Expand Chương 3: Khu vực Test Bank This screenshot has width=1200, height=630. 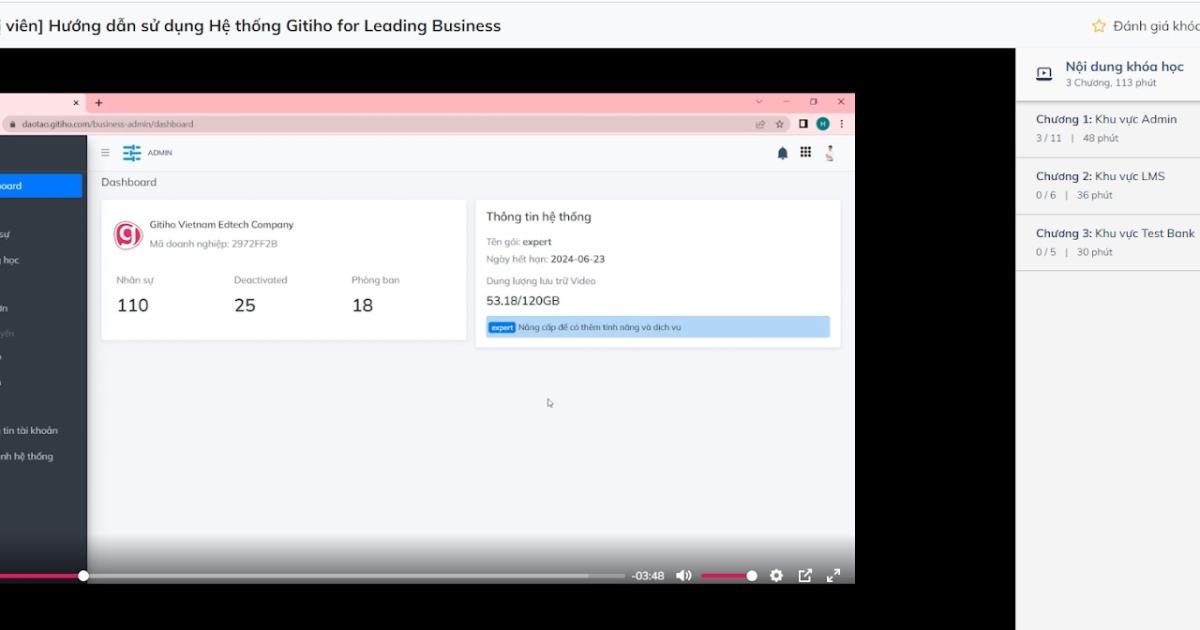[1108, 242]
